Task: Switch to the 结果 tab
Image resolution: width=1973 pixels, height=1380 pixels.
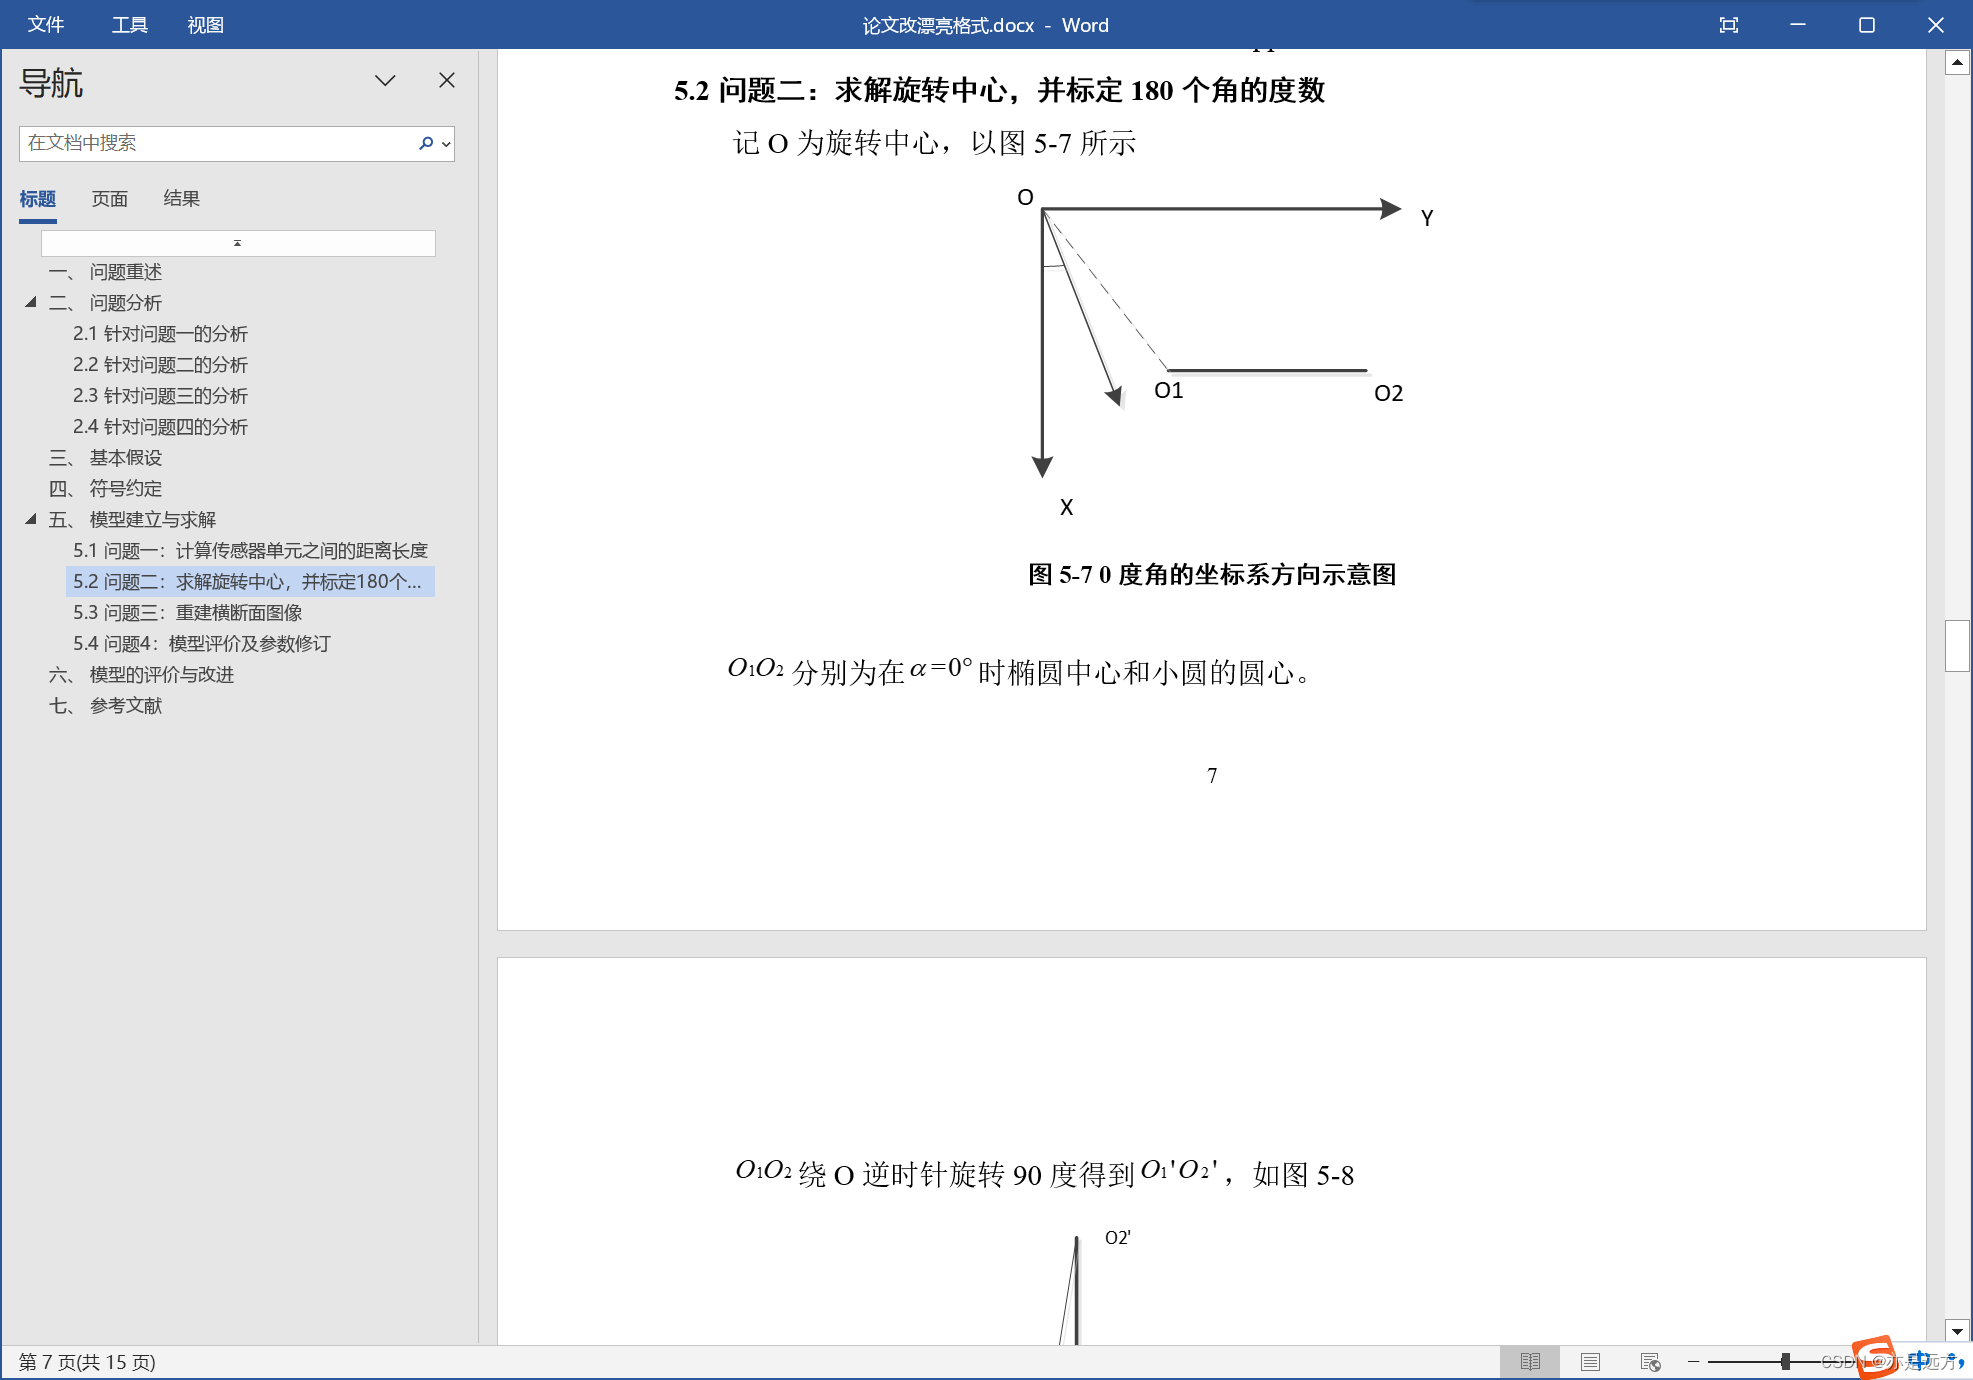Action: click(x=181, y=199)
